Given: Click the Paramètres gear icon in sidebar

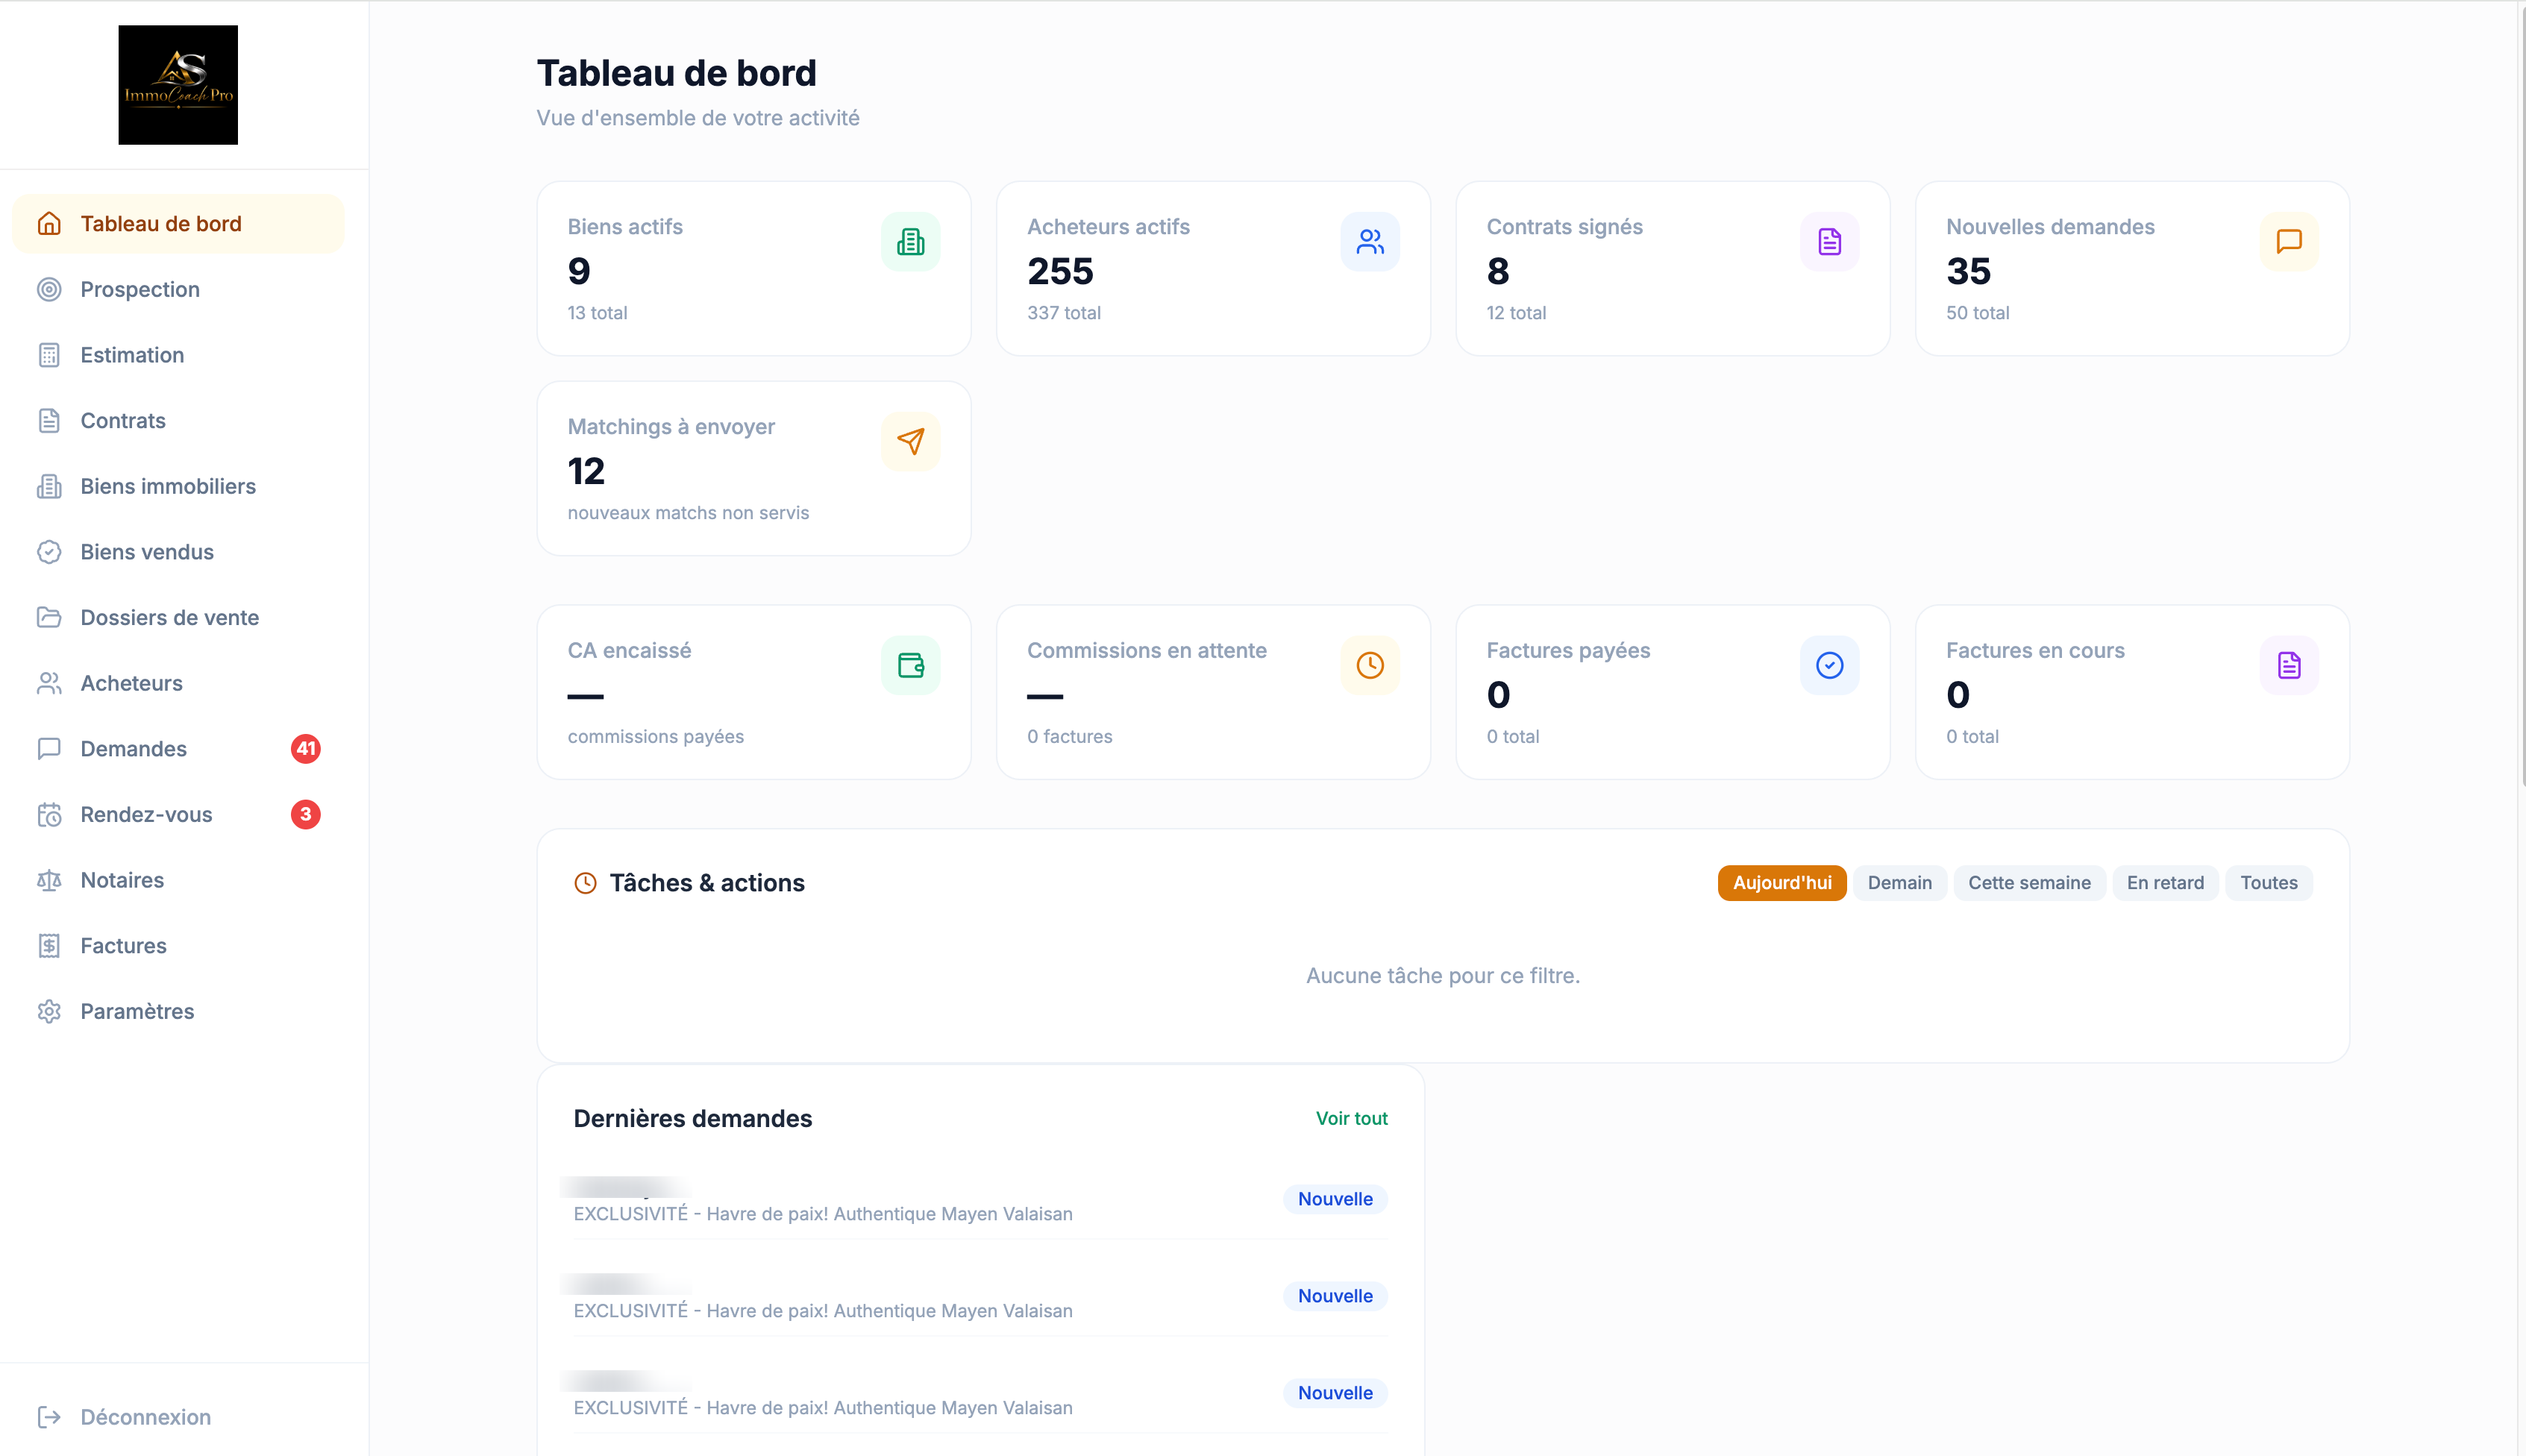Looking at the screenshot, I should pyautogui.click(x=49, y=1011).
